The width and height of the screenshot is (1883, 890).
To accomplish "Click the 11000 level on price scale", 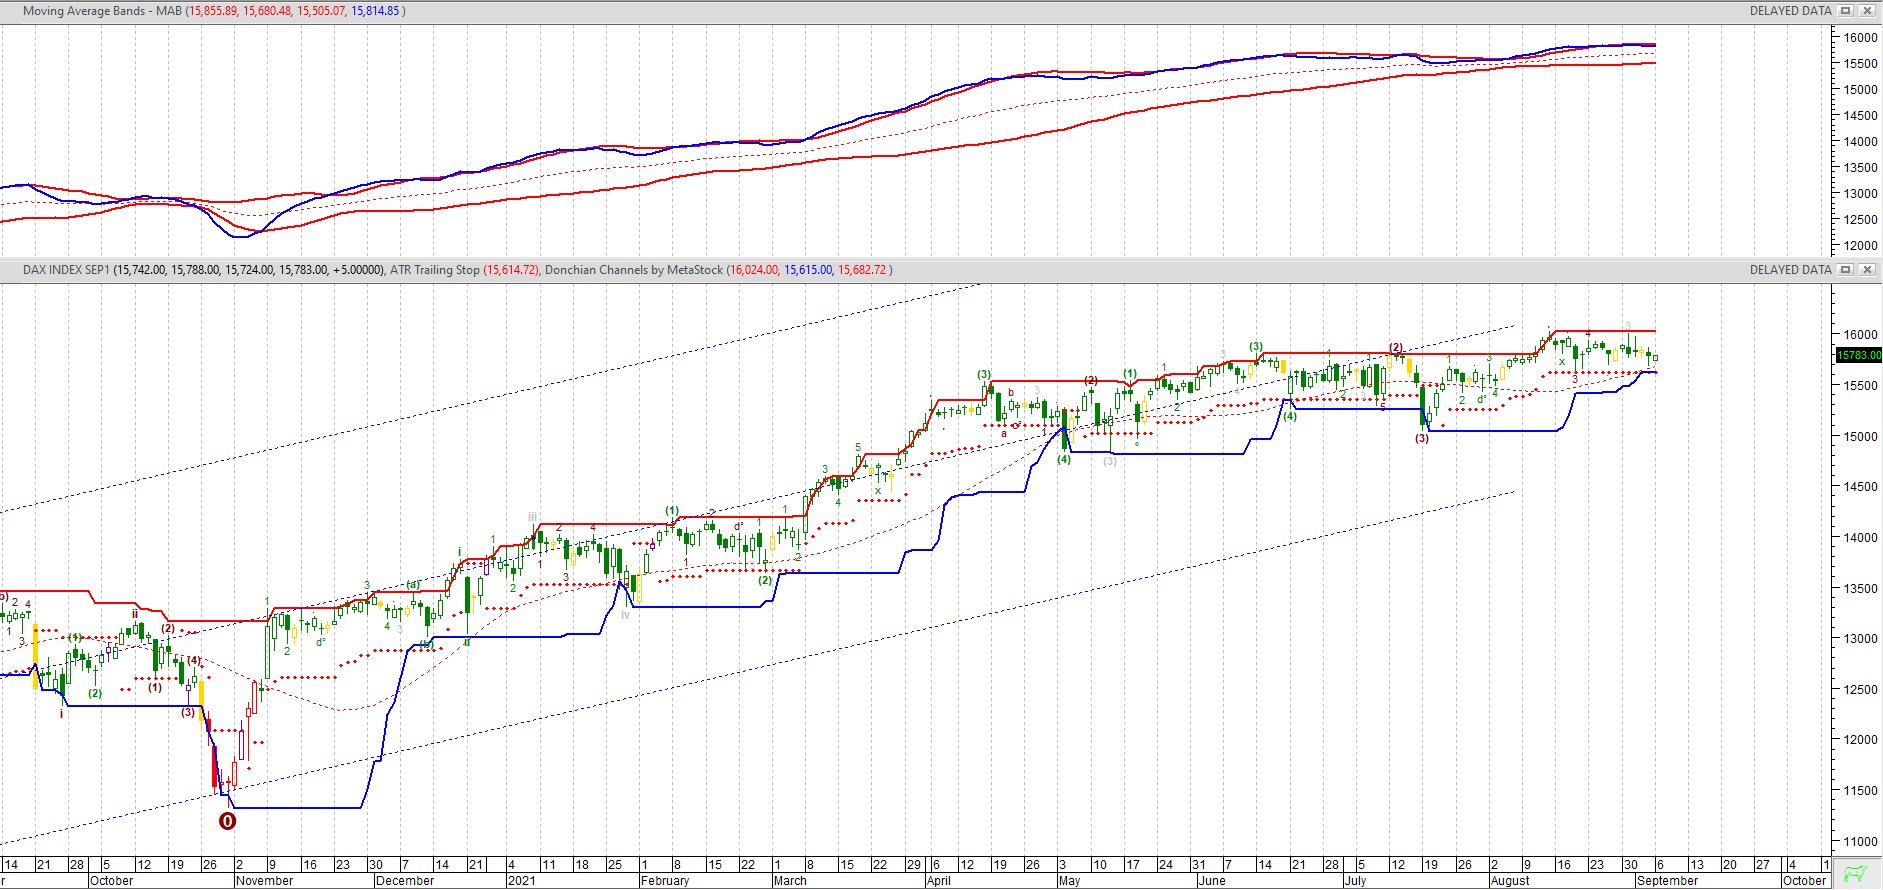I will click(x=1860, y=841).
